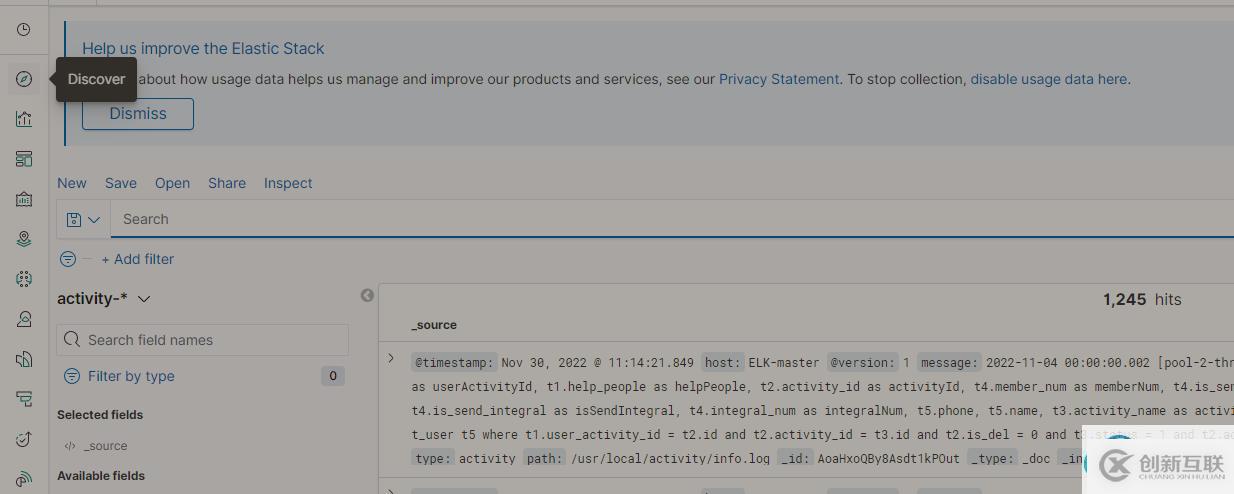Image resolution: width=1234 pixels, height=494 pixels.
Task: Open Maps icon in sidebar
Action: pos(24,239)
